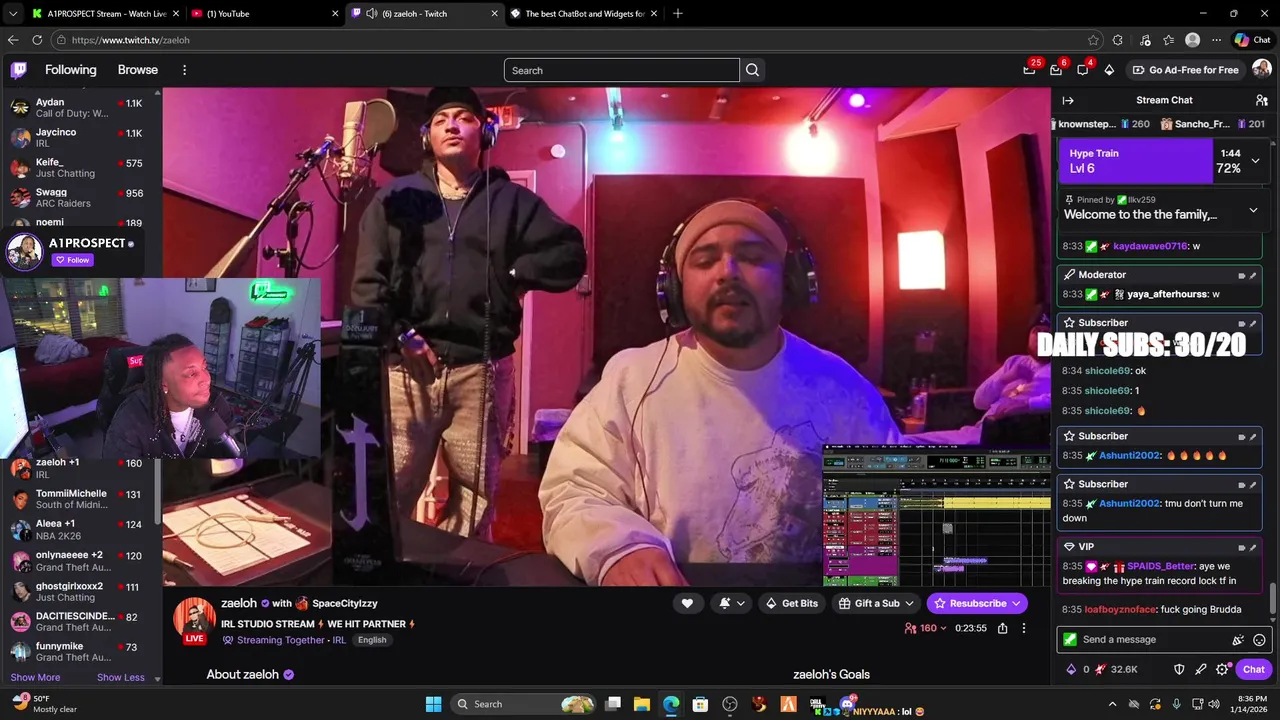Click the Twitch search input field

point(621,70)
